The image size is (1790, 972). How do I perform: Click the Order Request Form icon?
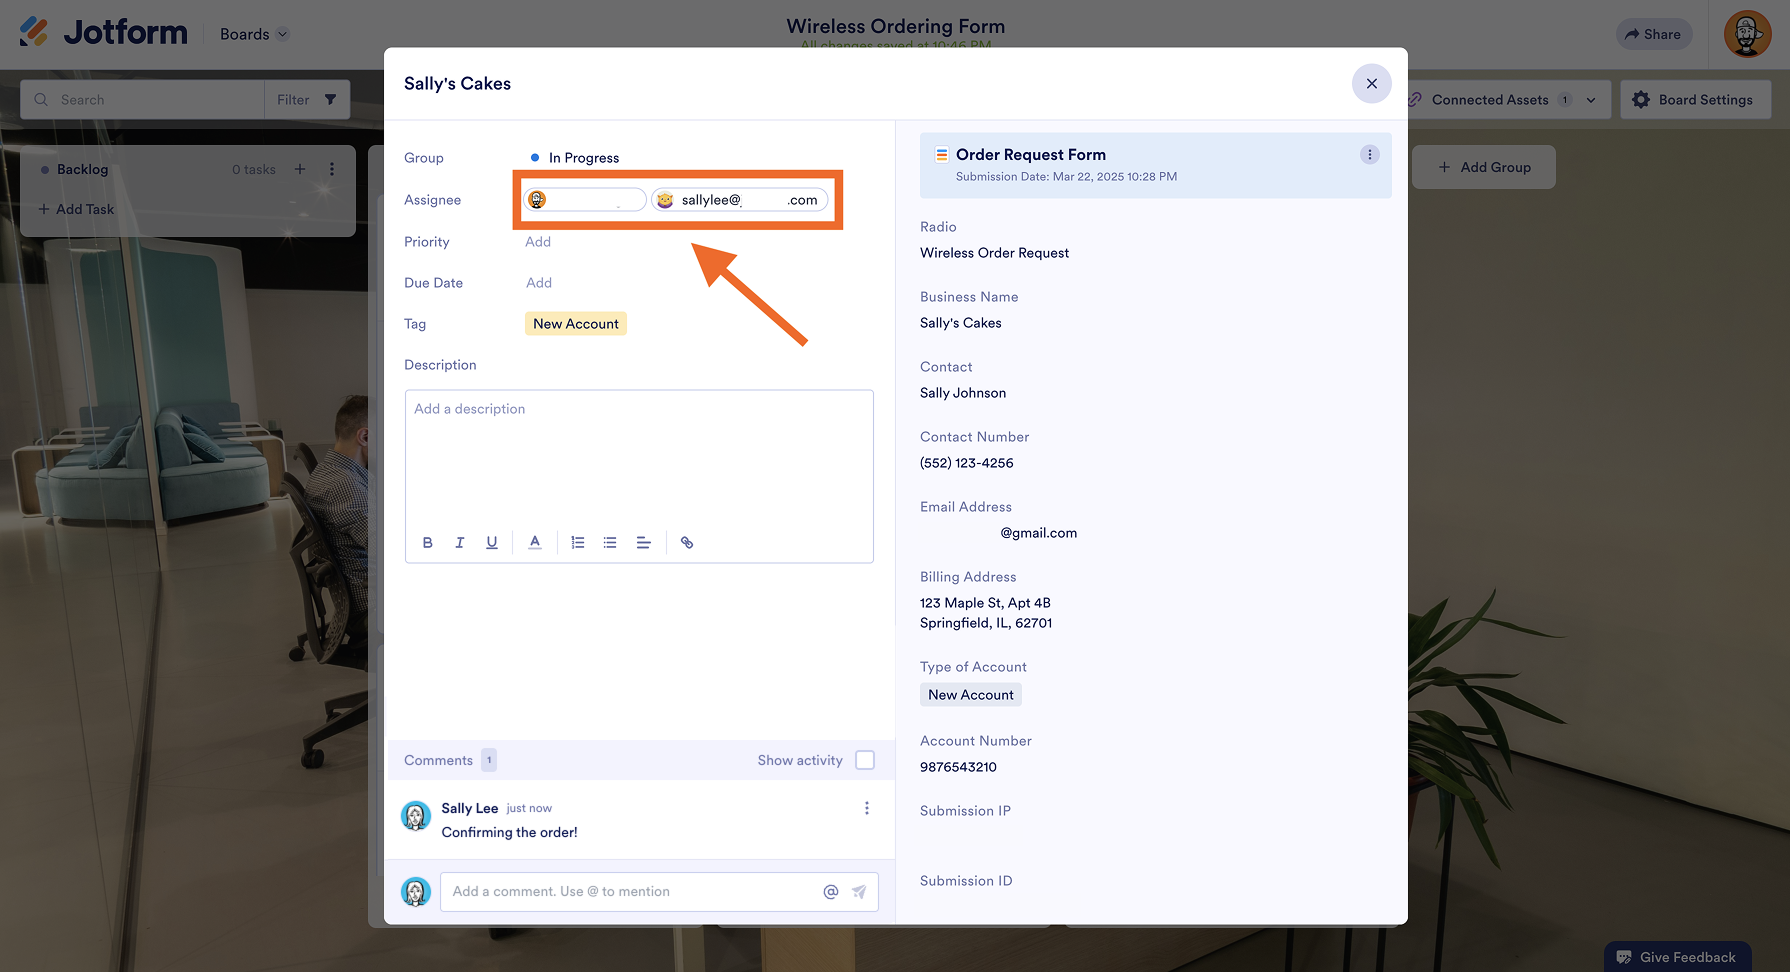pos(941,155)
